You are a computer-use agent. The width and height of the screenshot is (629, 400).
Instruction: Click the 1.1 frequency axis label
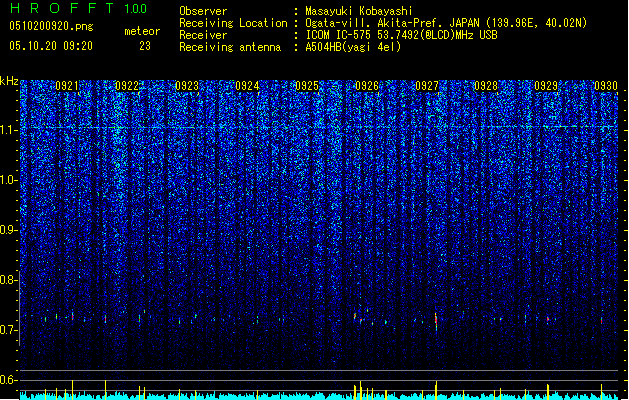tap(8, 130)
